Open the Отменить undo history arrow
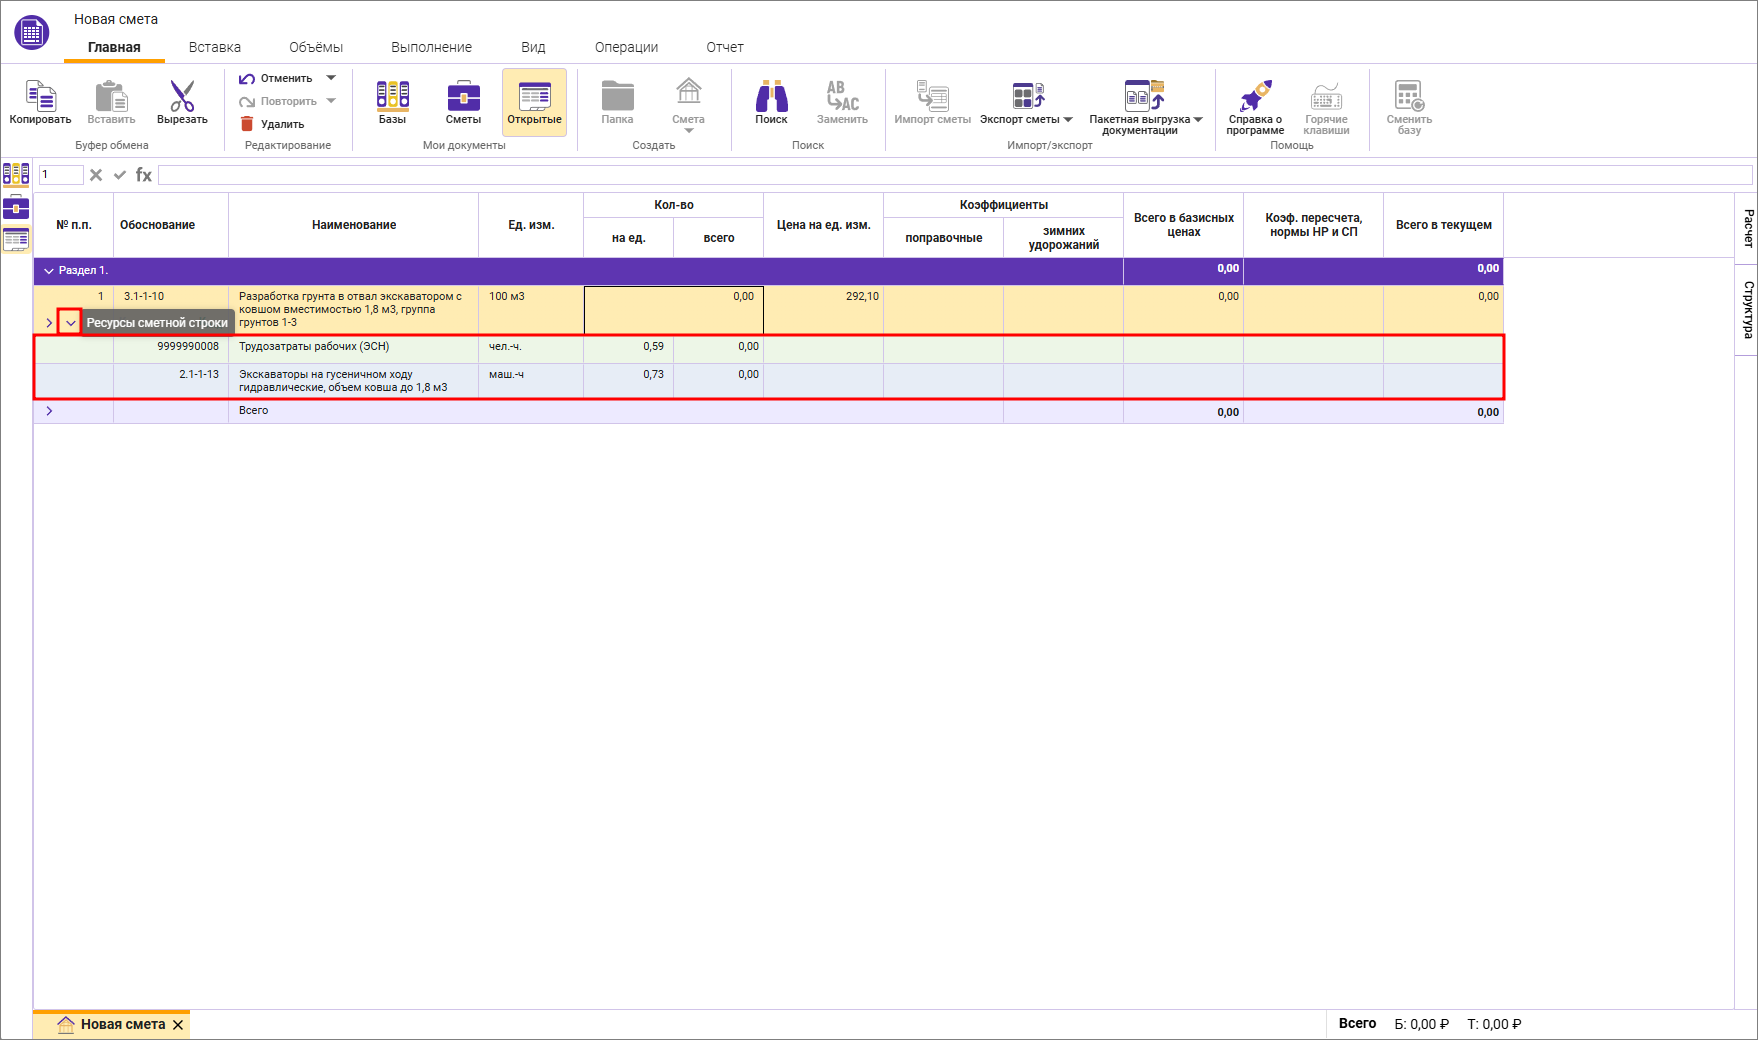The height and width of the screenshot is (1040, 1758). 331,78
